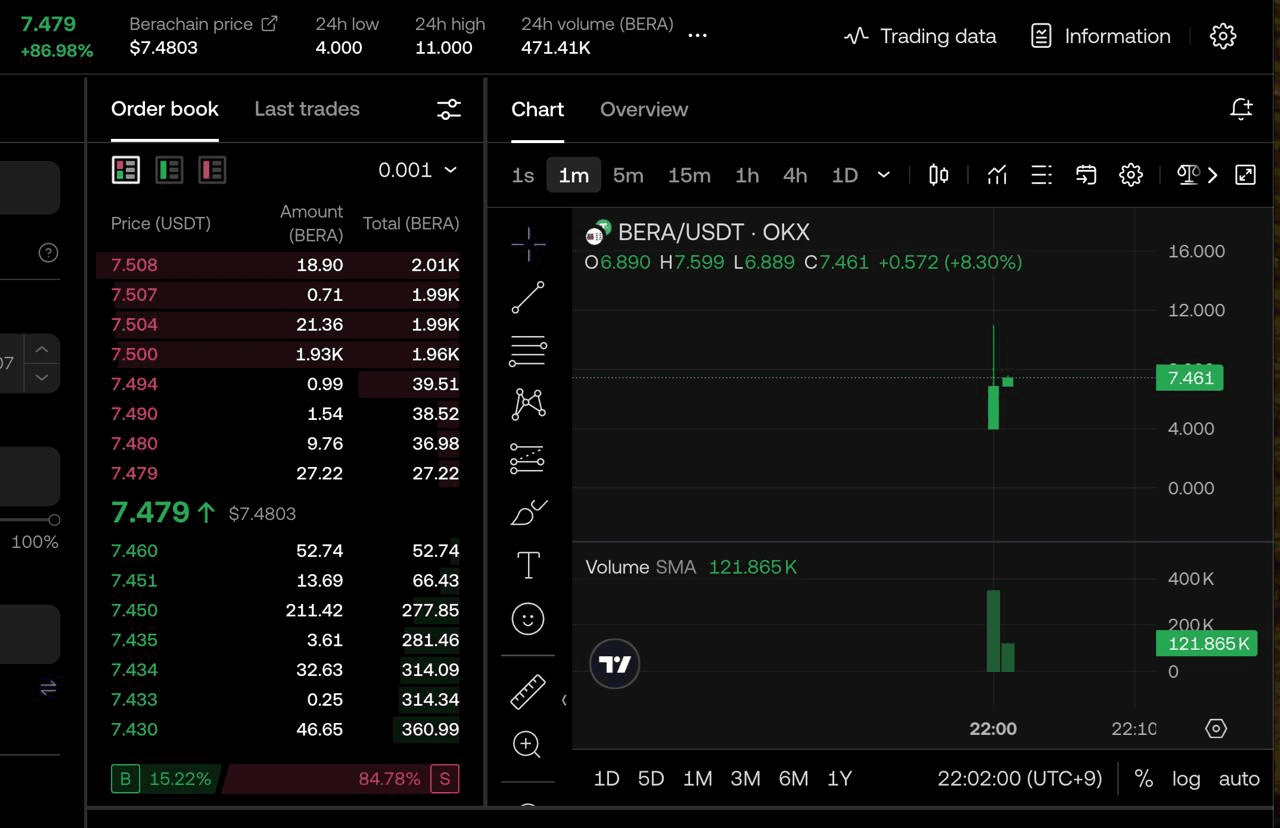1280x828 pixels.
Task: Select the 15m timeframe
Action: click(x=689, y=175)
